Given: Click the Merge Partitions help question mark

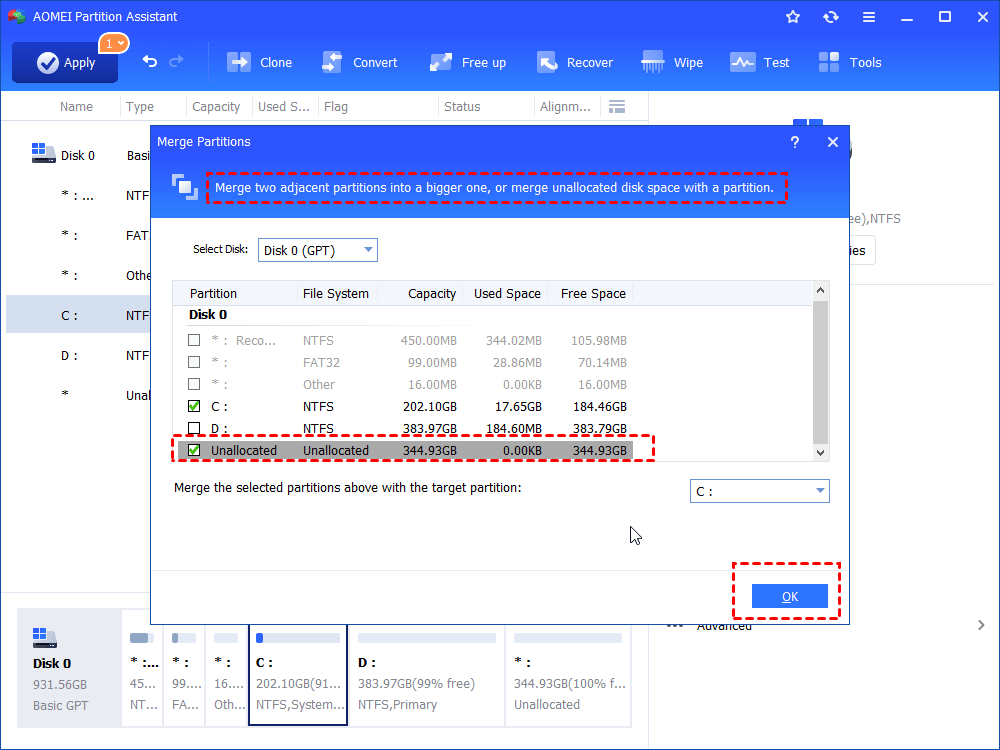Looking at the screenshot, I should [795, 142].
